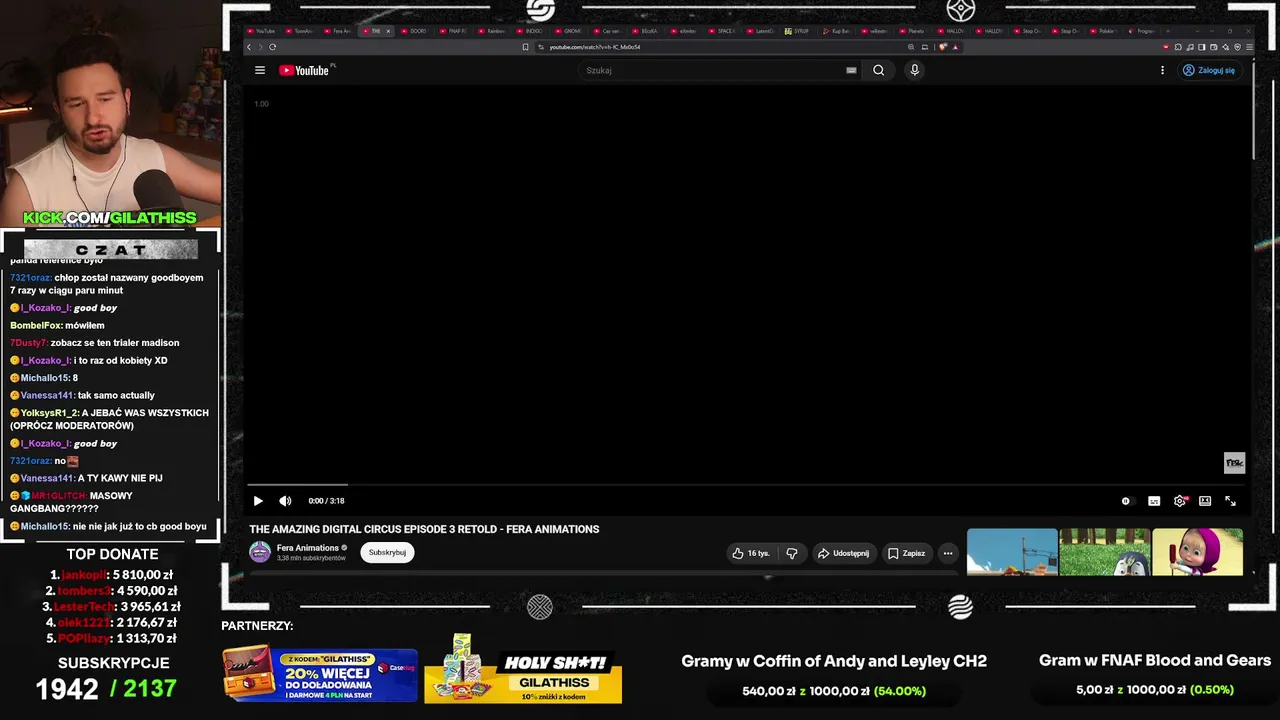
Task: Switch to the first YouTube browser tab
Action: [262, 31]
